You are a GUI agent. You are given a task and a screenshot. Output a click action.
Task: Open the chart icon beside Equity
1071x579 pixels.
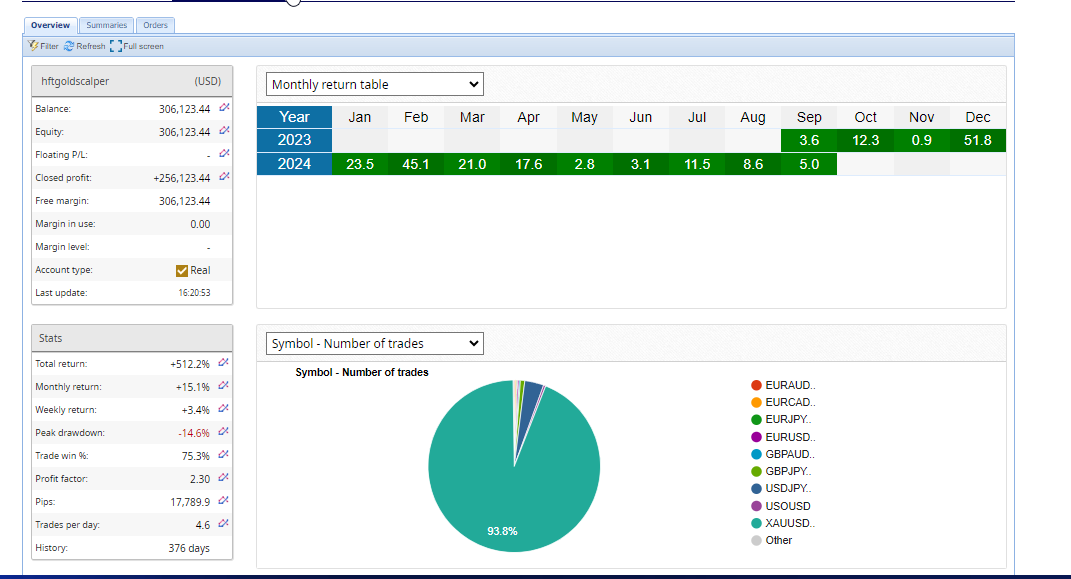(224, 131)
